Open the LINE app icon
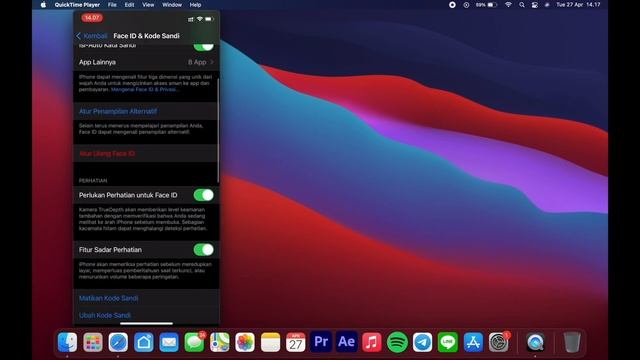This screenshot has width=640, height=360. tap(448, 342)
